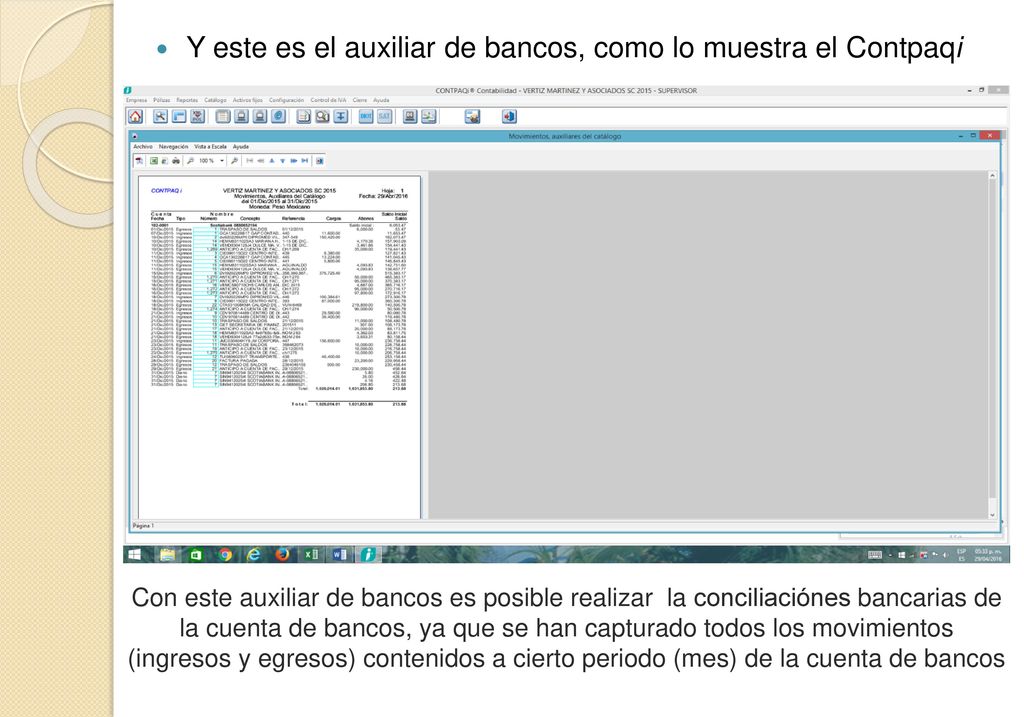Open the Control de IVA menu
This screenshot has width=1024, height=717.
tap(328, 100)
